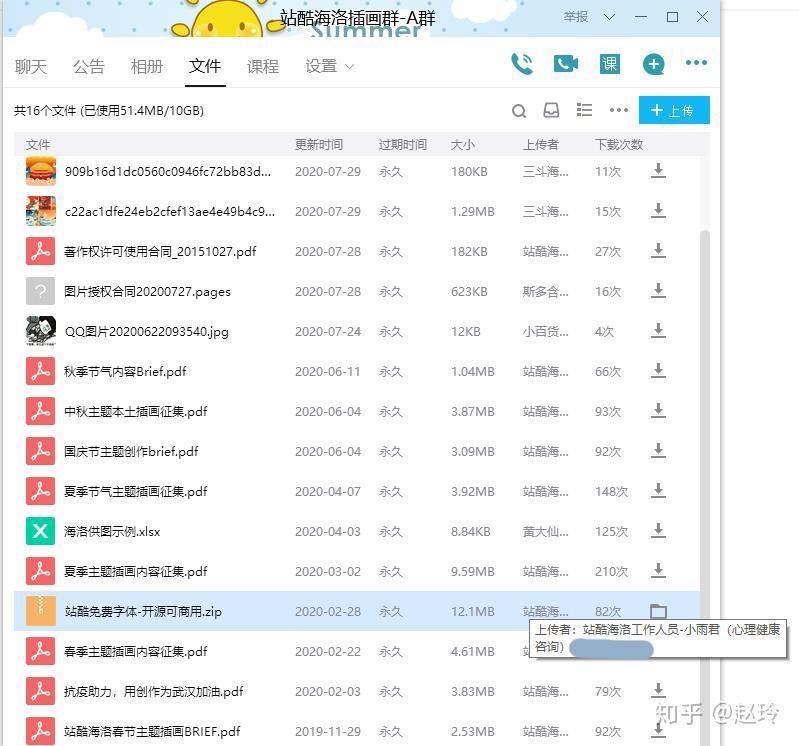Image resolution: width=799 pixels, height=746 pixels.
Task: Click unknown-type icon of 图片授权合同 pages file
Action: [41, 291]
